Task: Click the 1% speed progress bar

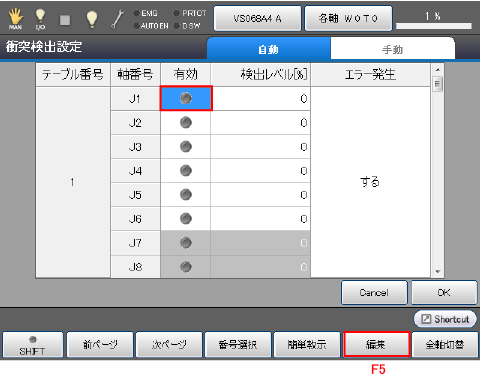Action: pos(434,26)
